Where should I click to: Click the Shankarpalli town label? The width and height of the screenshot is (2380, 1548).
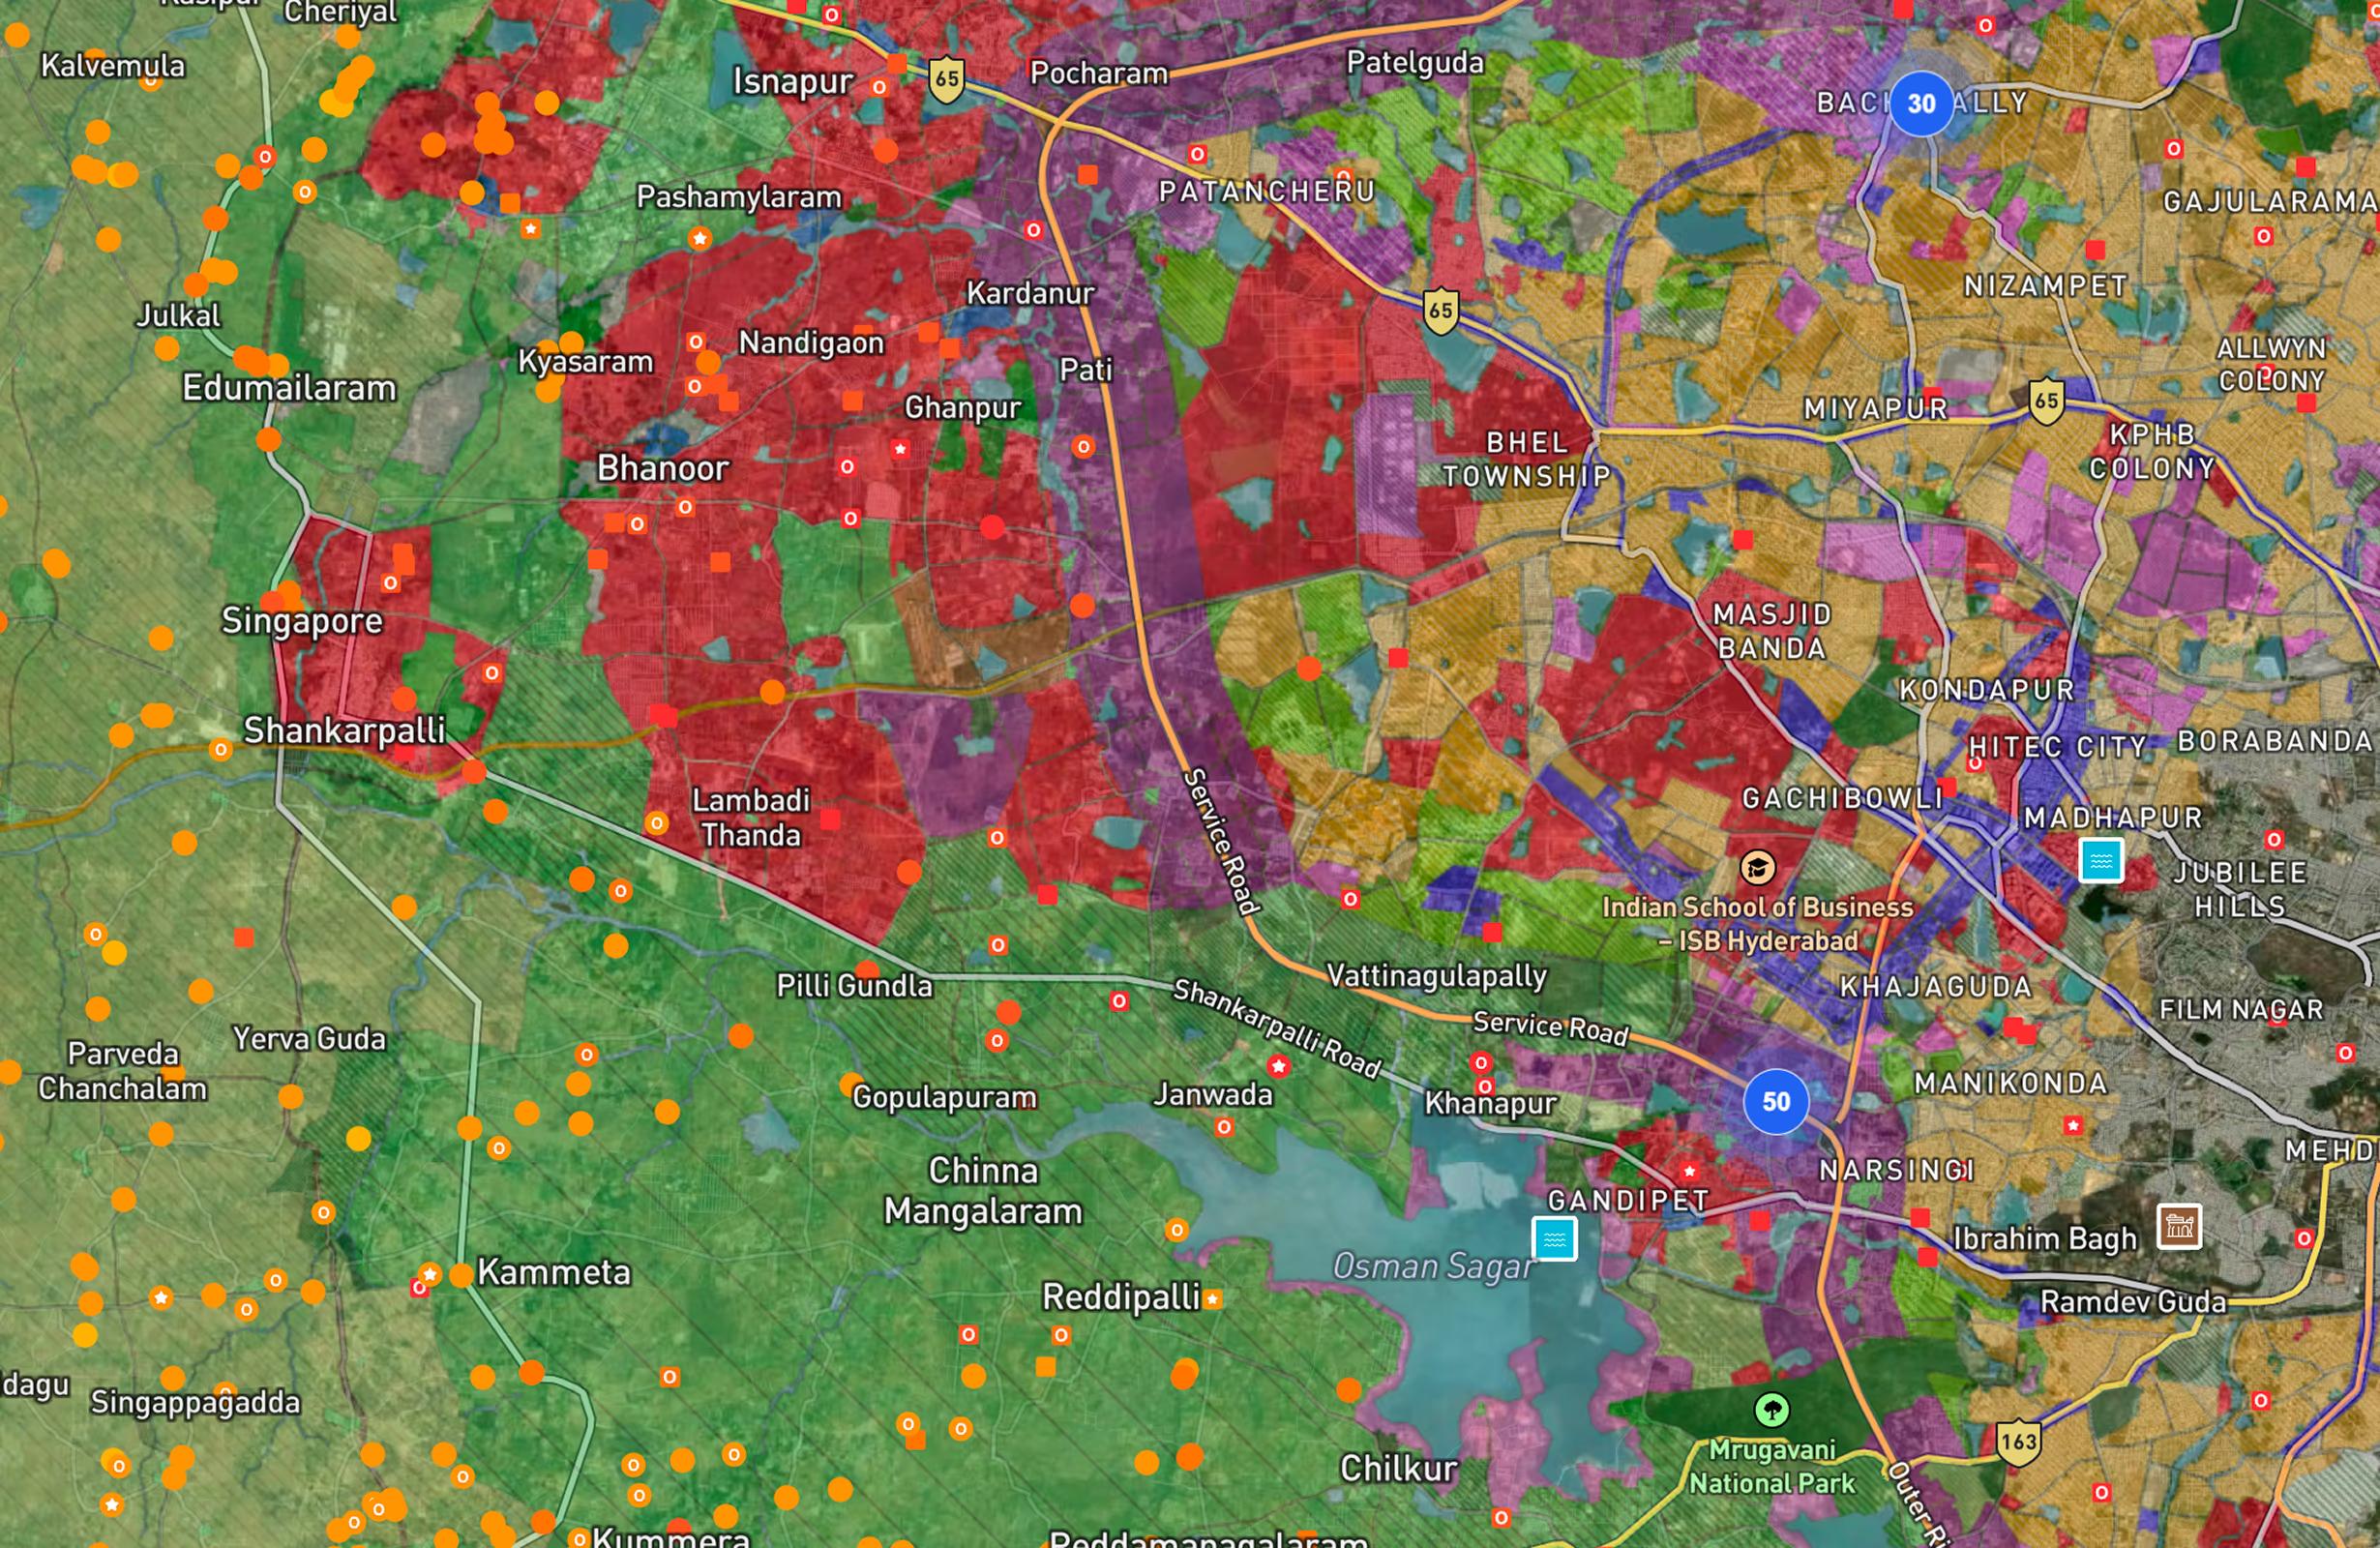pos(344,730)
